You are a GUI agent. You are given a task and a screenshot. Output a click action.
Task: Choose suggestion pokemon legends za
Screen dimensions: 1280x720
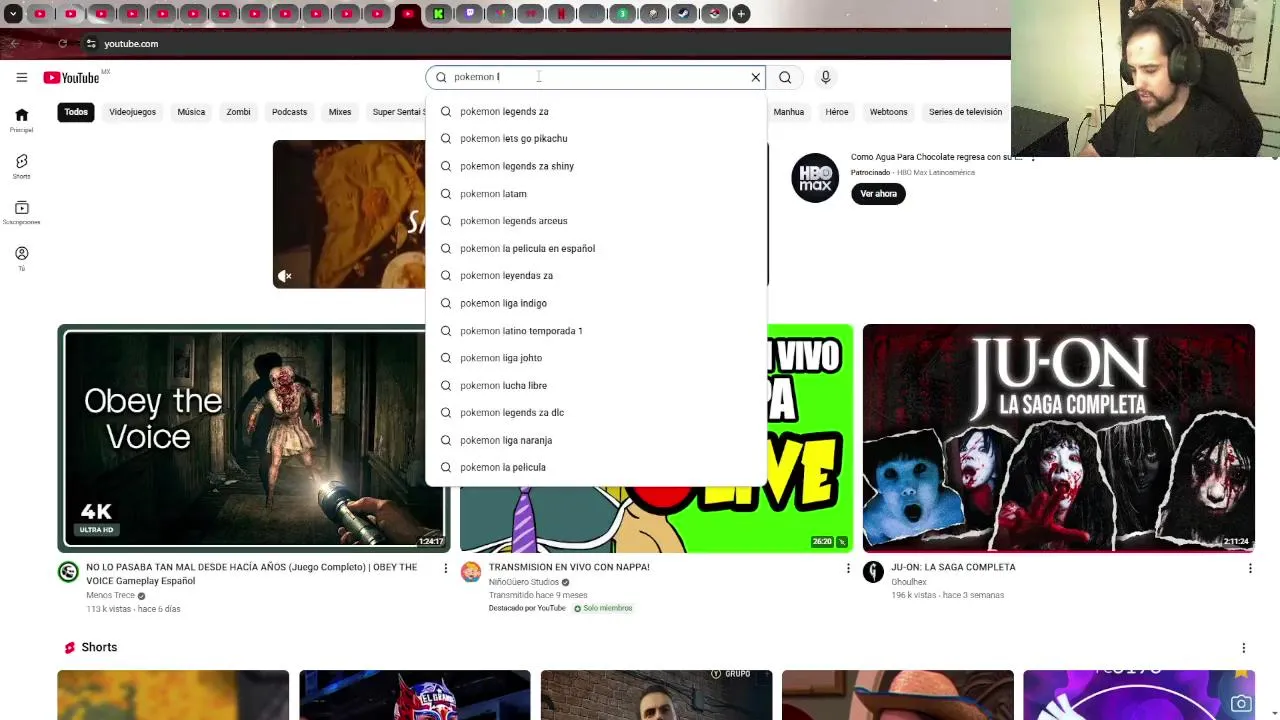click(x=596, y=112)
